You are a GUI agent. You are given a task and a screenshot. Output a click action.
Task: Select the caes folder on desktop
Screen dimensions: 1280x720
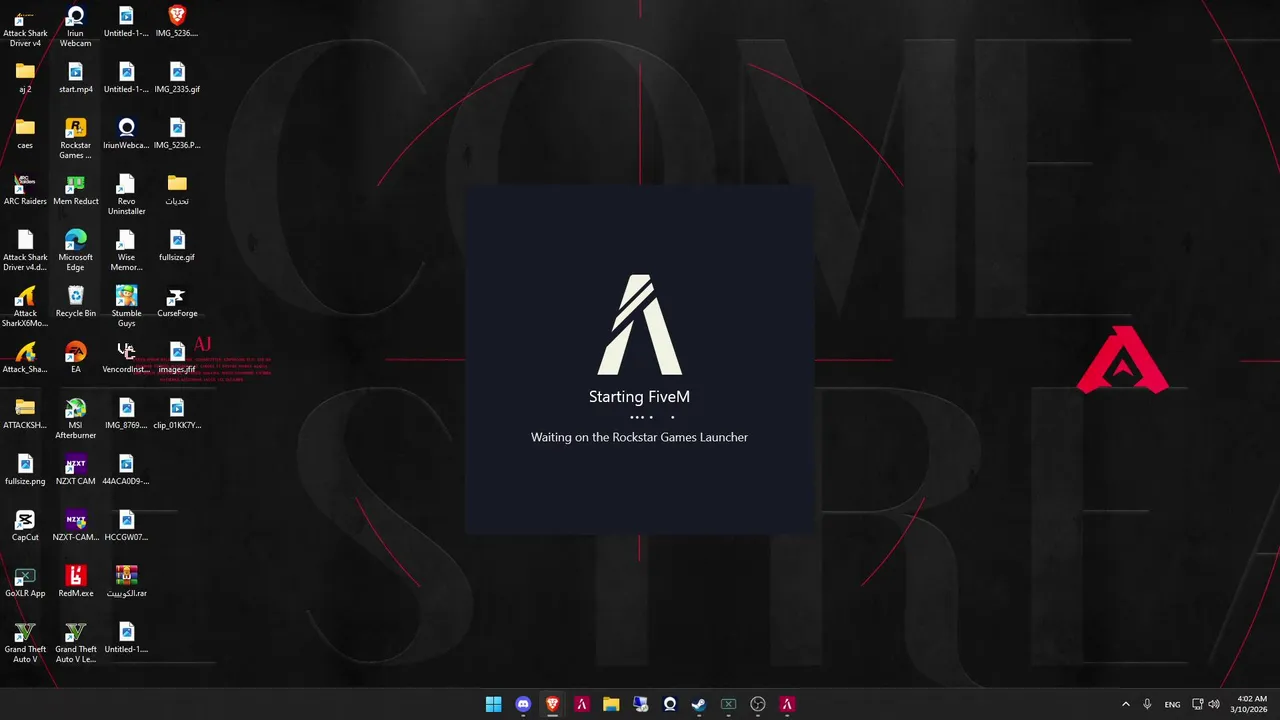point(25,134)
